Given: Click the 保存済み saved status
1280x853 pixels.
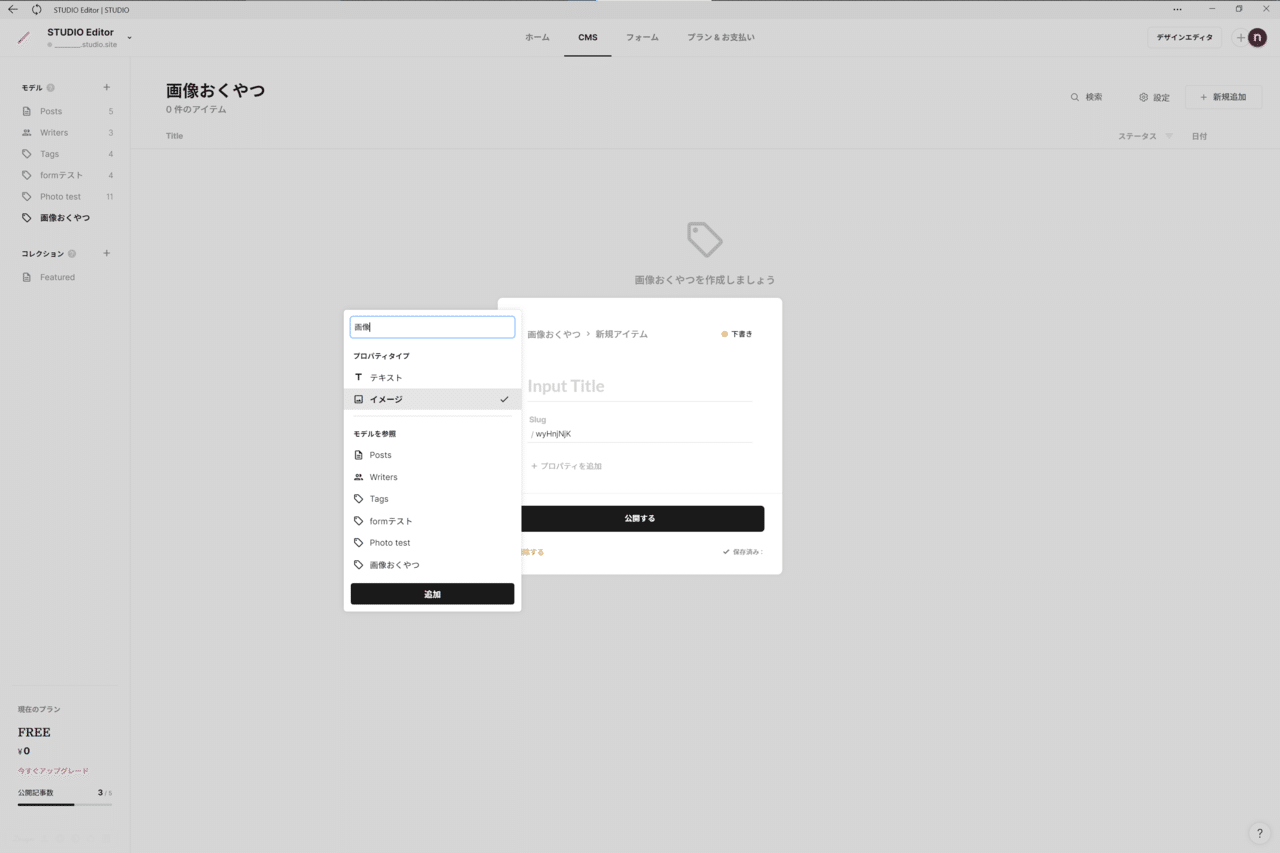Looking at the screenshot, I should click(742, 552).
